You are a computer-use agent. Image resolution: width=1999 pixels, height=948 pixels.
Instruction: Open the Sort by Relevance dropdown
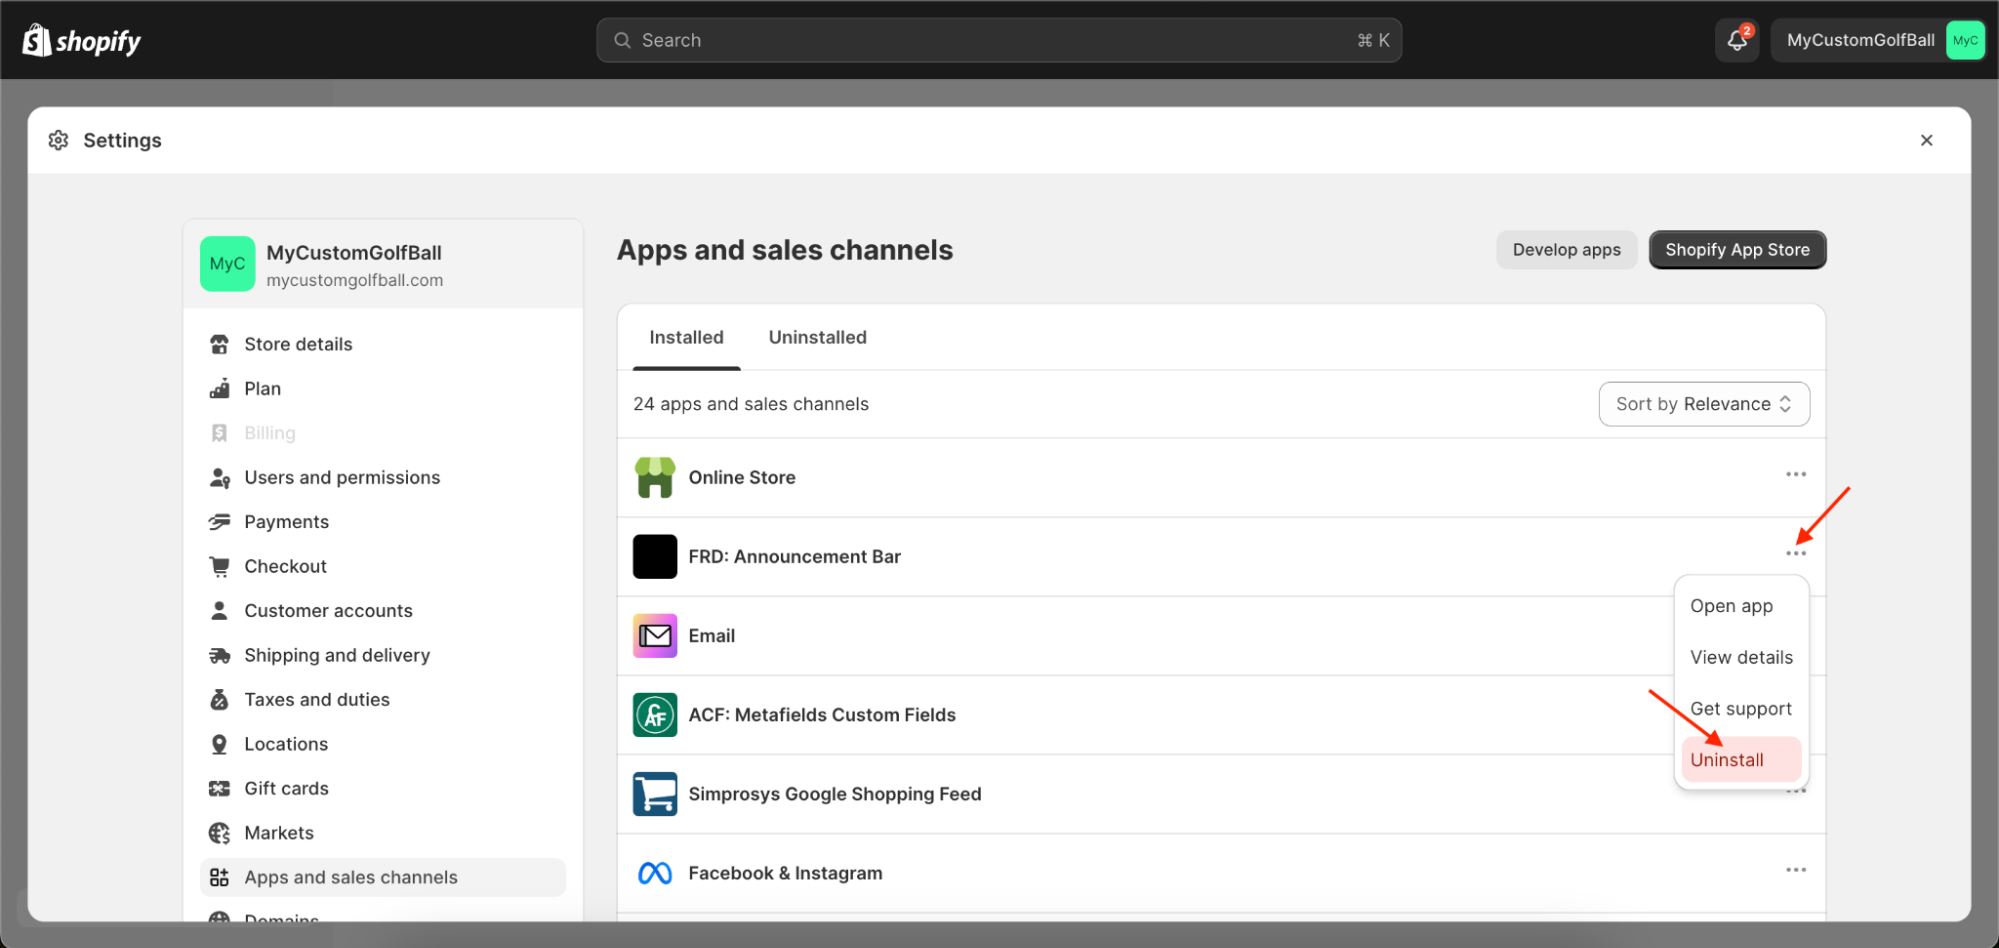point(1703,404)
